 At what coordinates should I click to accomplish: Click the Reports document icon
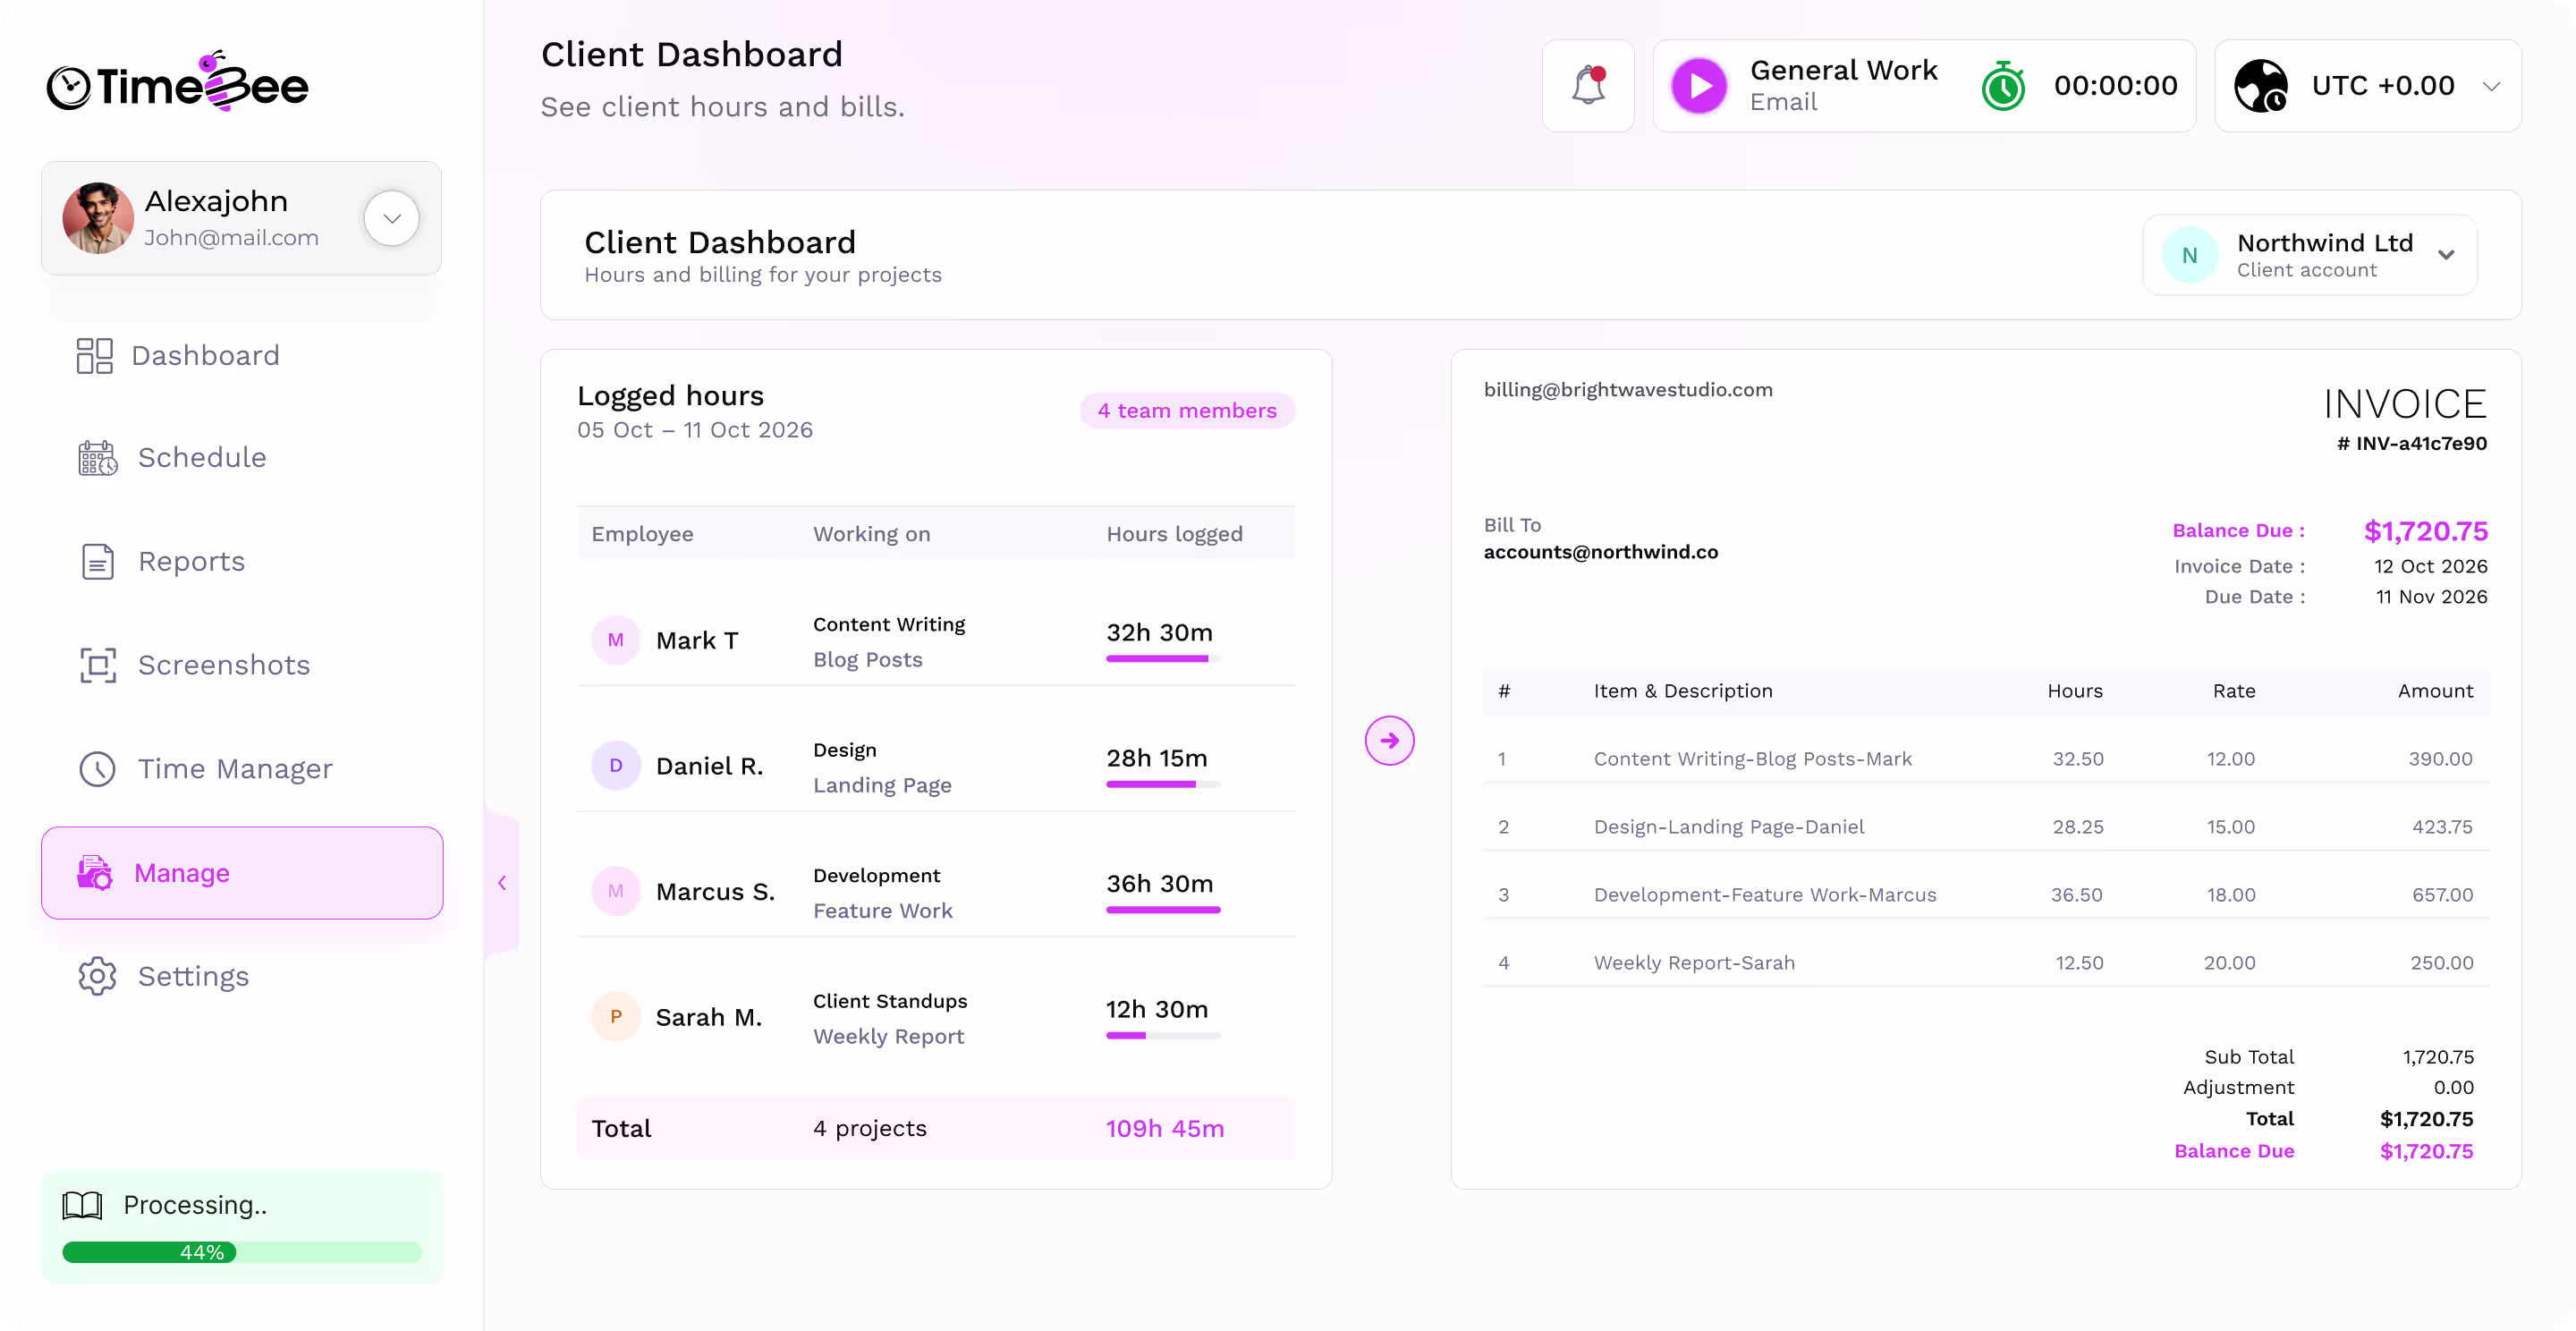(98, 562)
